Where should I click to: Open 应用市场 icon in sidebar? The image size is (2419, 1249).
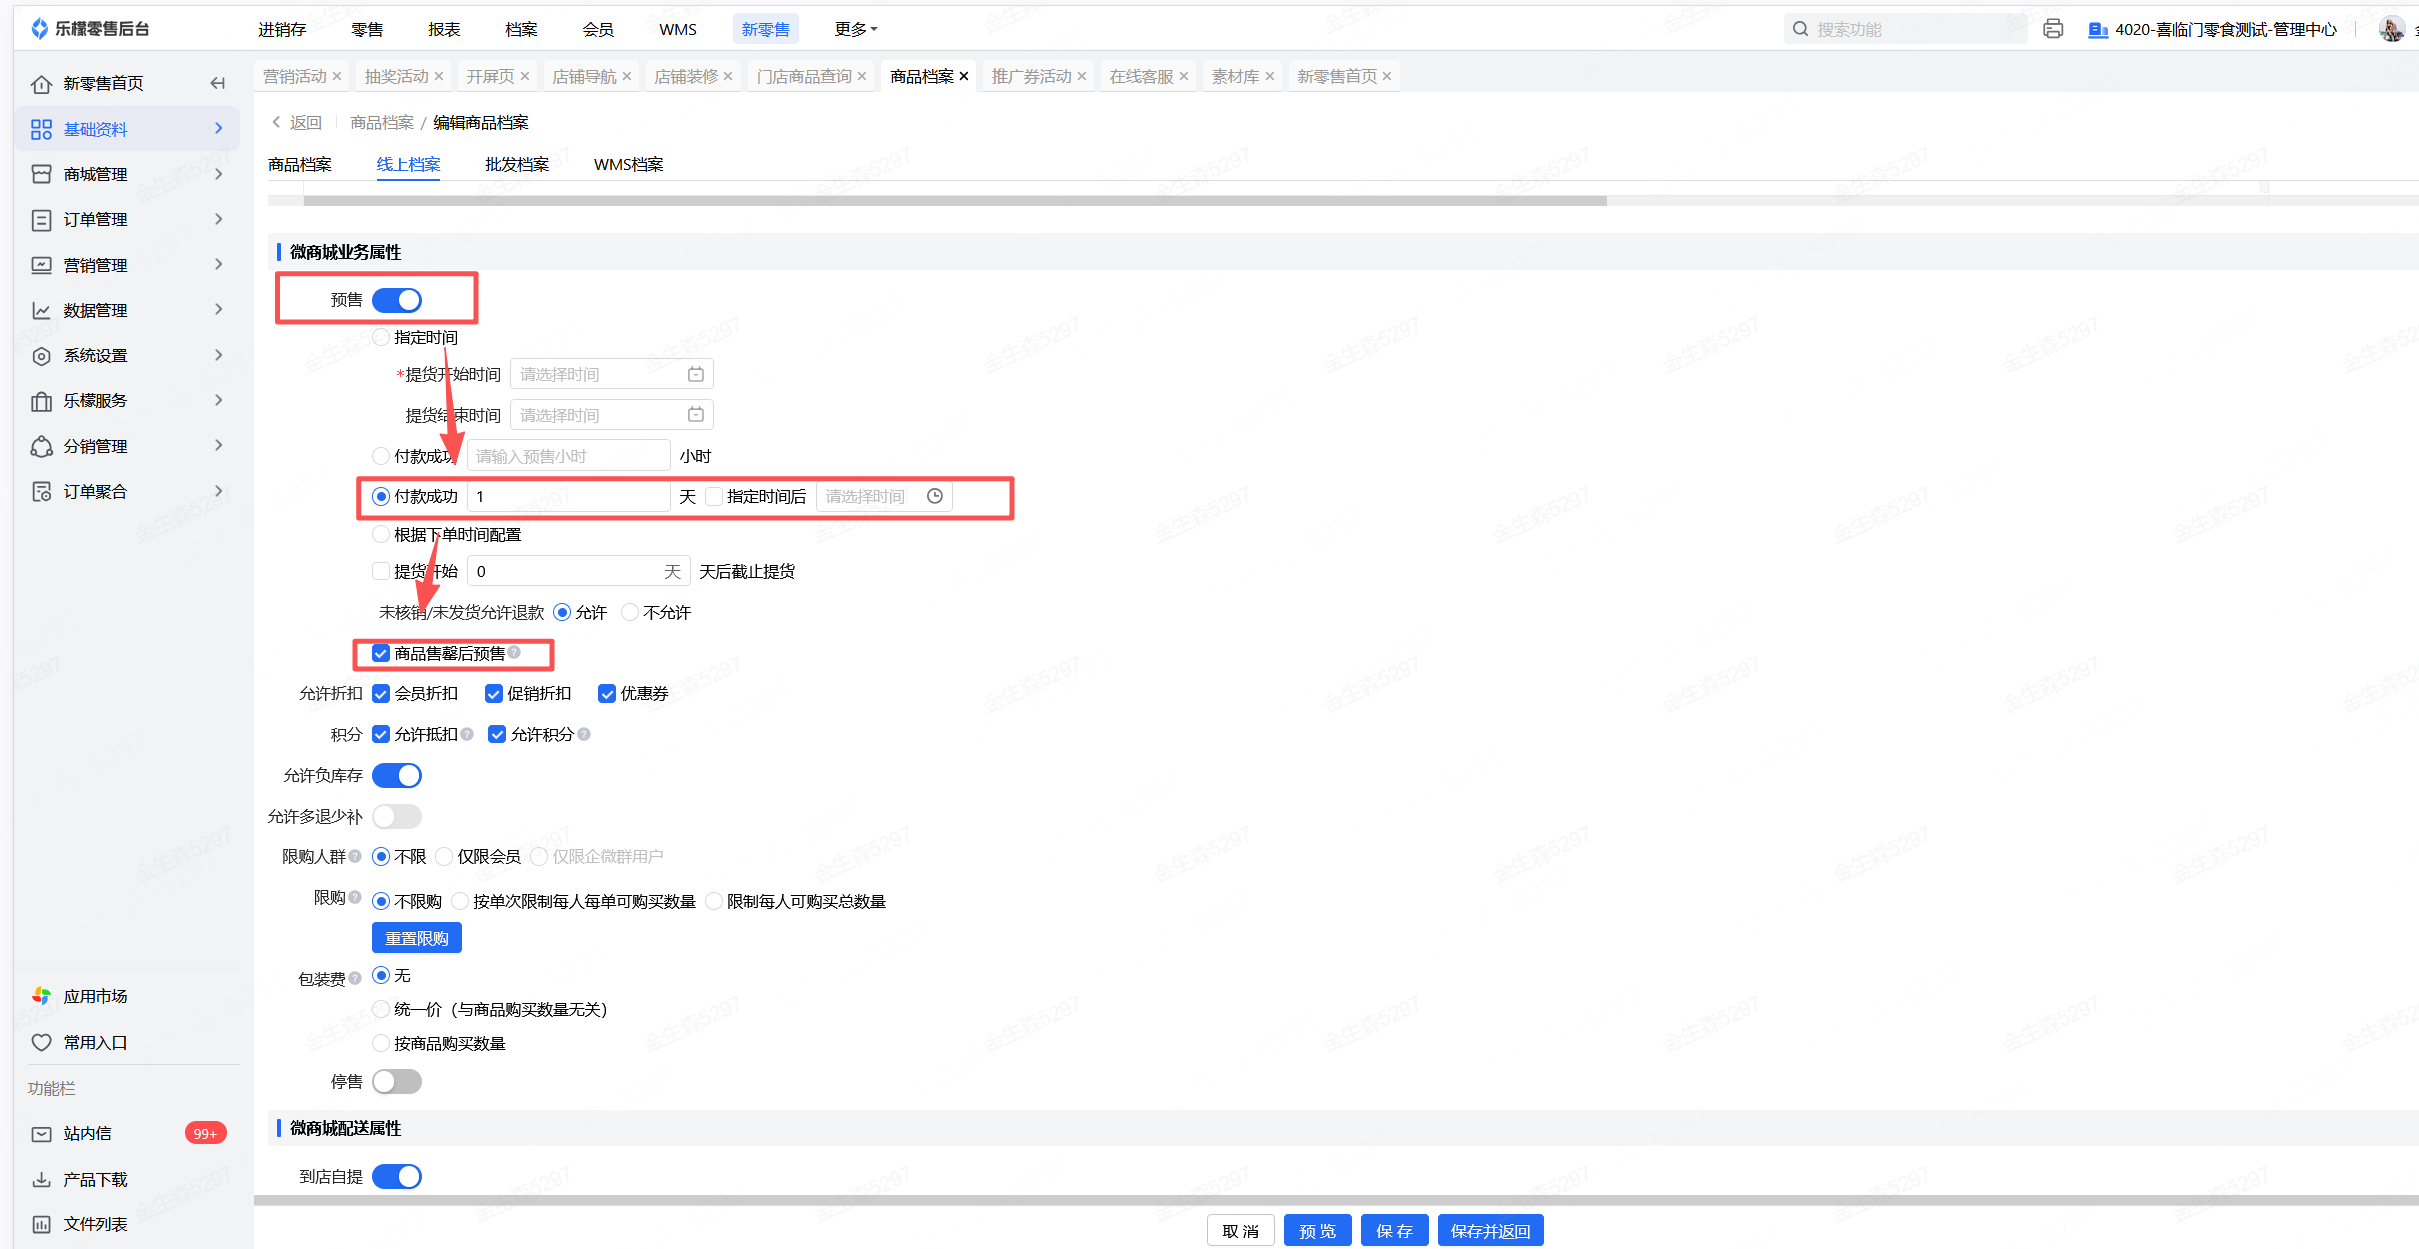pyautogui.click(x=41, y=996)
